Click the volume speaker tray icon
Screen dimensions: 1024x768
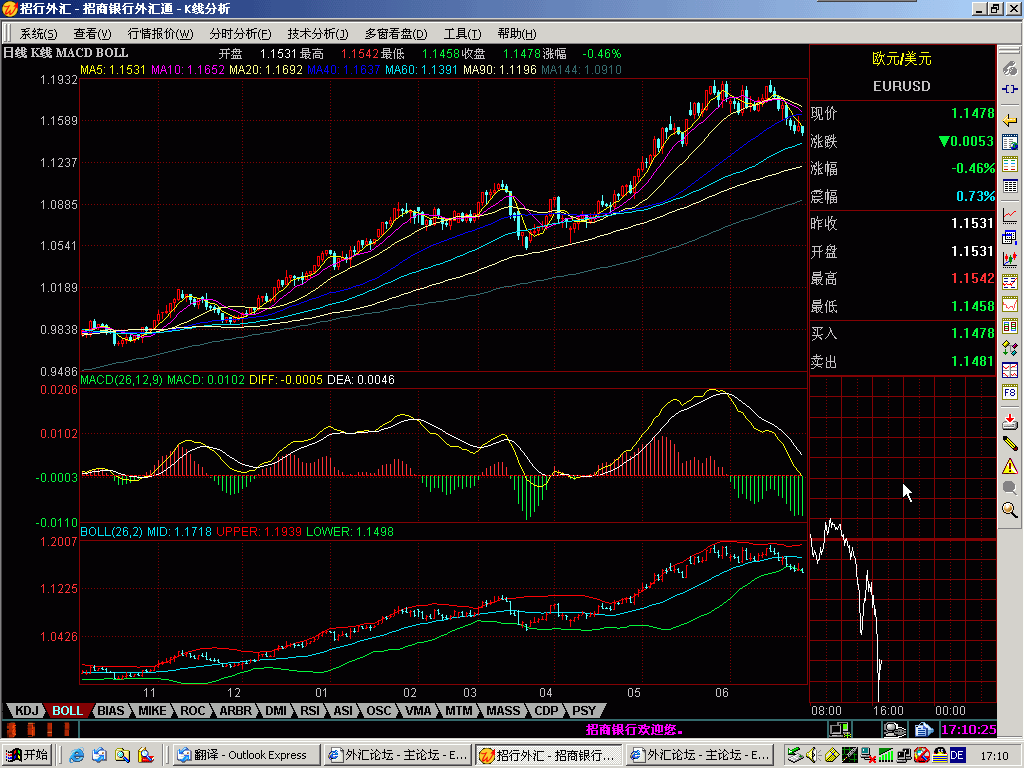click(x=812, y=755)
